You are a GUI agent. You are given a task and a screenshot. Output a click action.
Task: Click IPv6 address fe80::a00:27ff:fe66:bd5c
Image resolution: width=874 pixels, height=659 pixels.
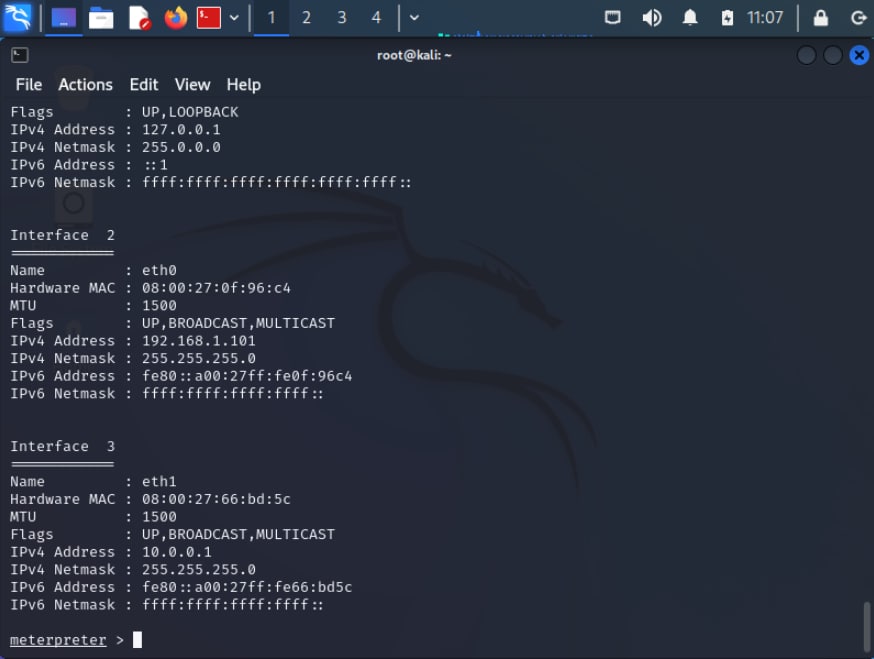click(x=247, y=587)
